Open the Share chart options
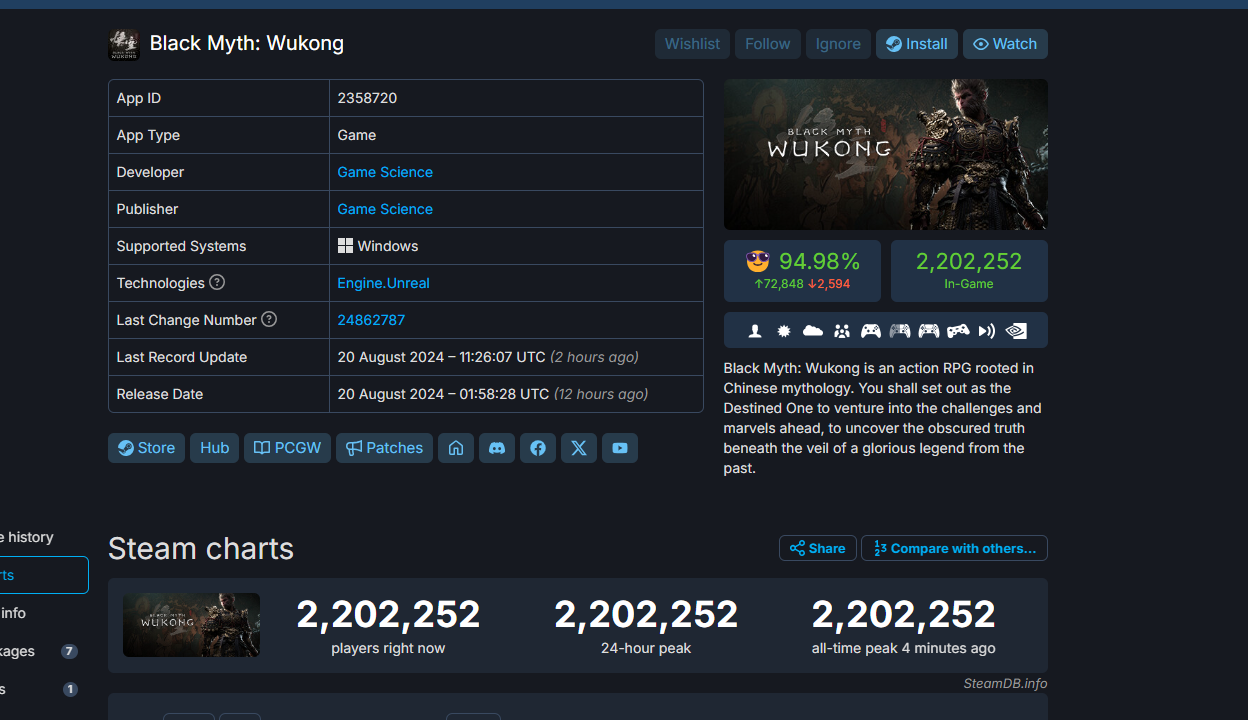 (x=817, y=548)
